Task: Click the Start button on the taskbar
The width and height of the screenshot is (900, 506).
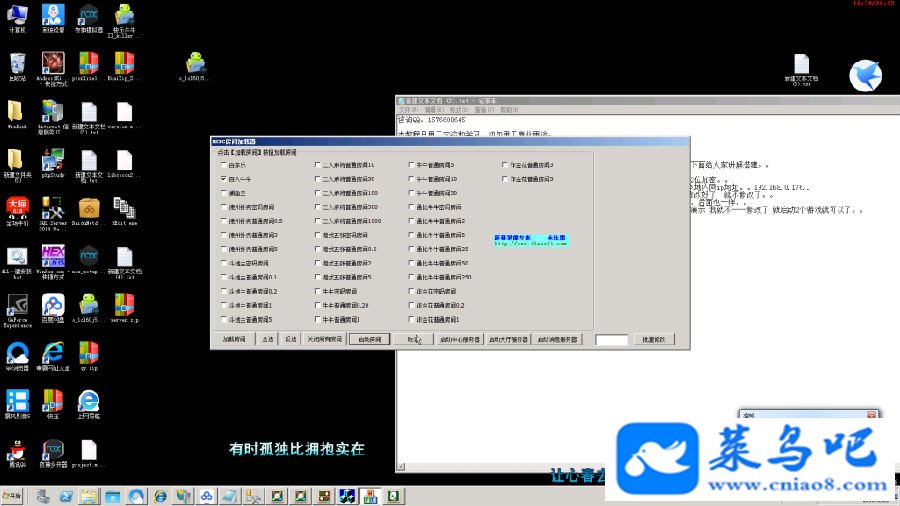Action: (x=11, y=496)
